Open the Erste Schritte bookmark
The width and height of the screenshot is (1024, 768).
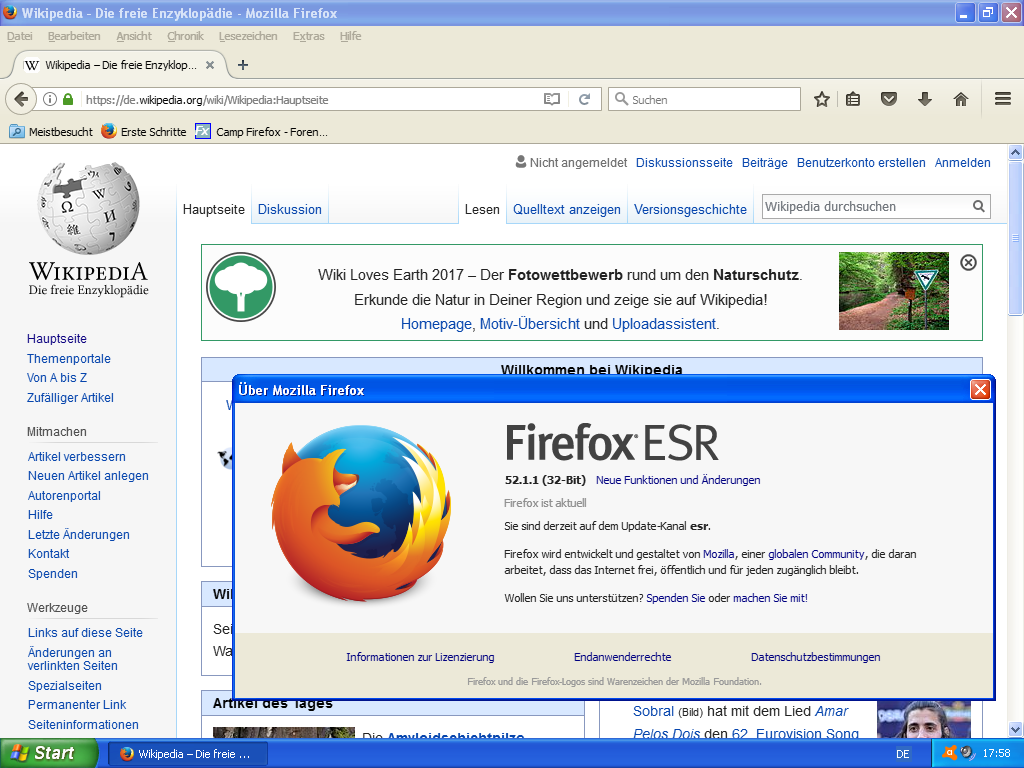point(144,131)
